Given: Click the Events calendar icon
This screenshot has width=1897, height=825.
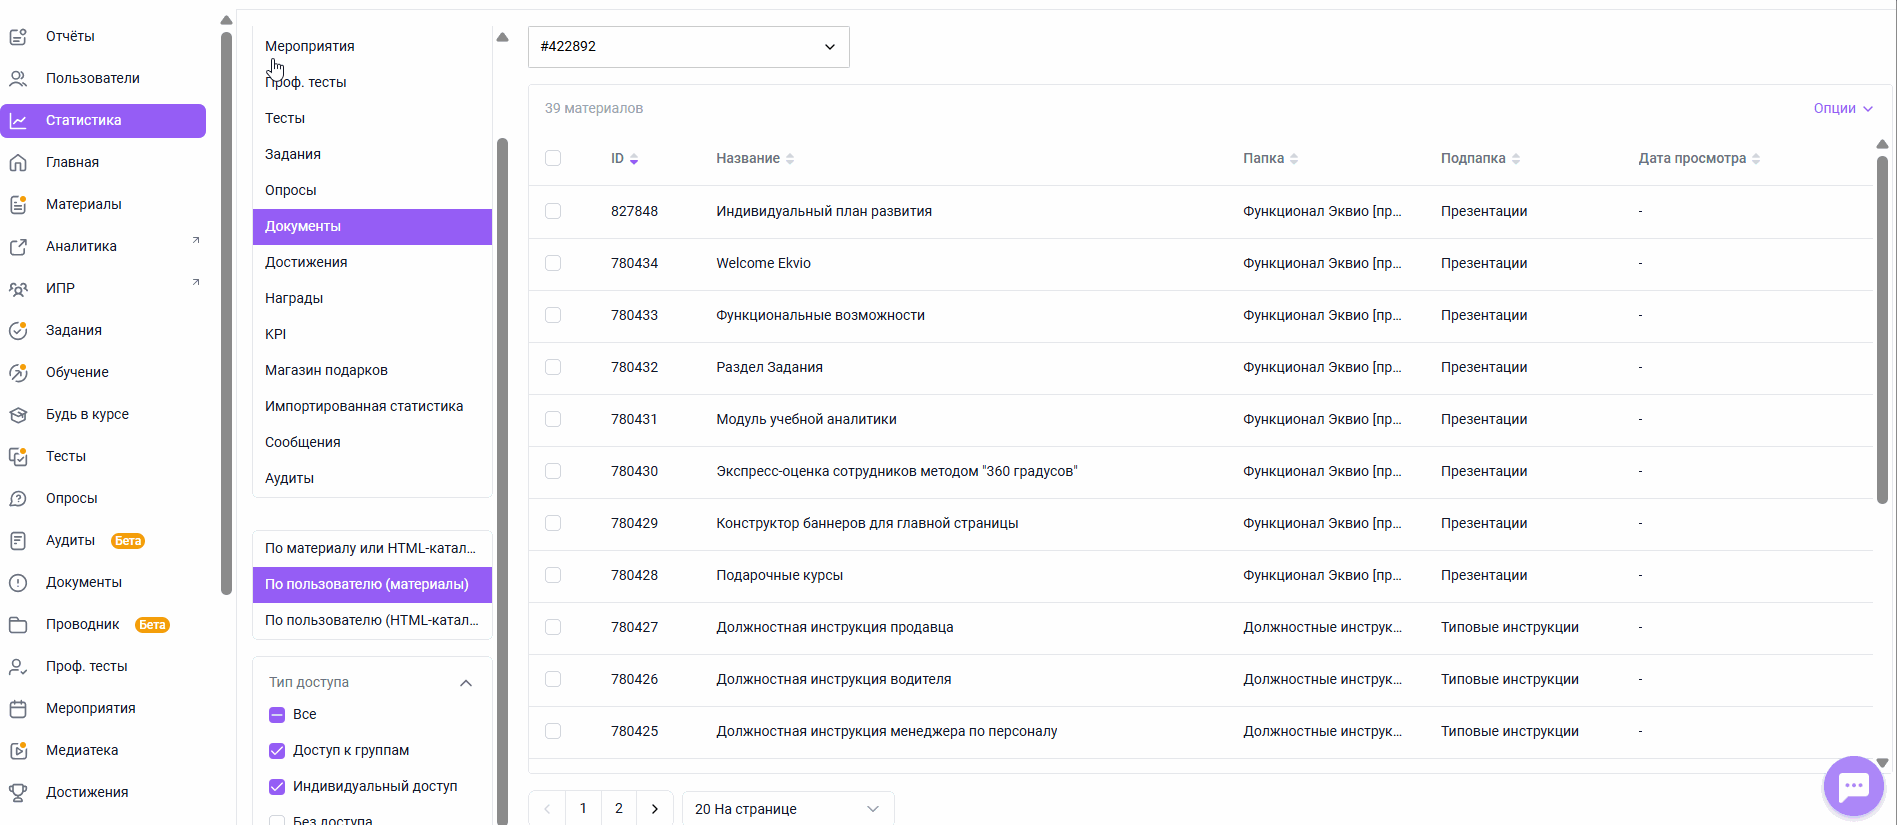Looking at the screenshot, I should point(18,708).
